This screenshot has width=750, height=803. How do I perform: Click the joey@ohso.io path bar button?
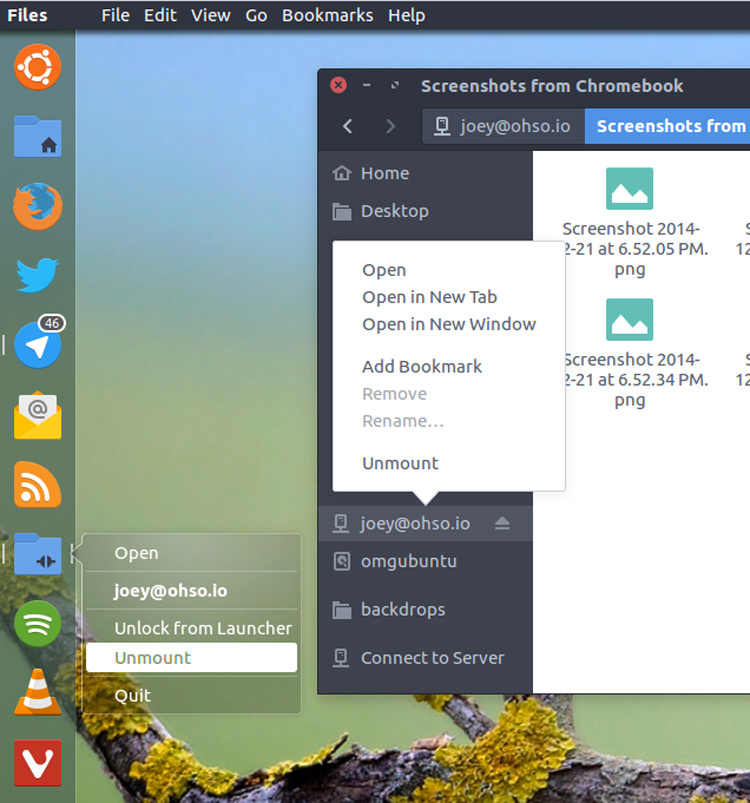point(503,126)
